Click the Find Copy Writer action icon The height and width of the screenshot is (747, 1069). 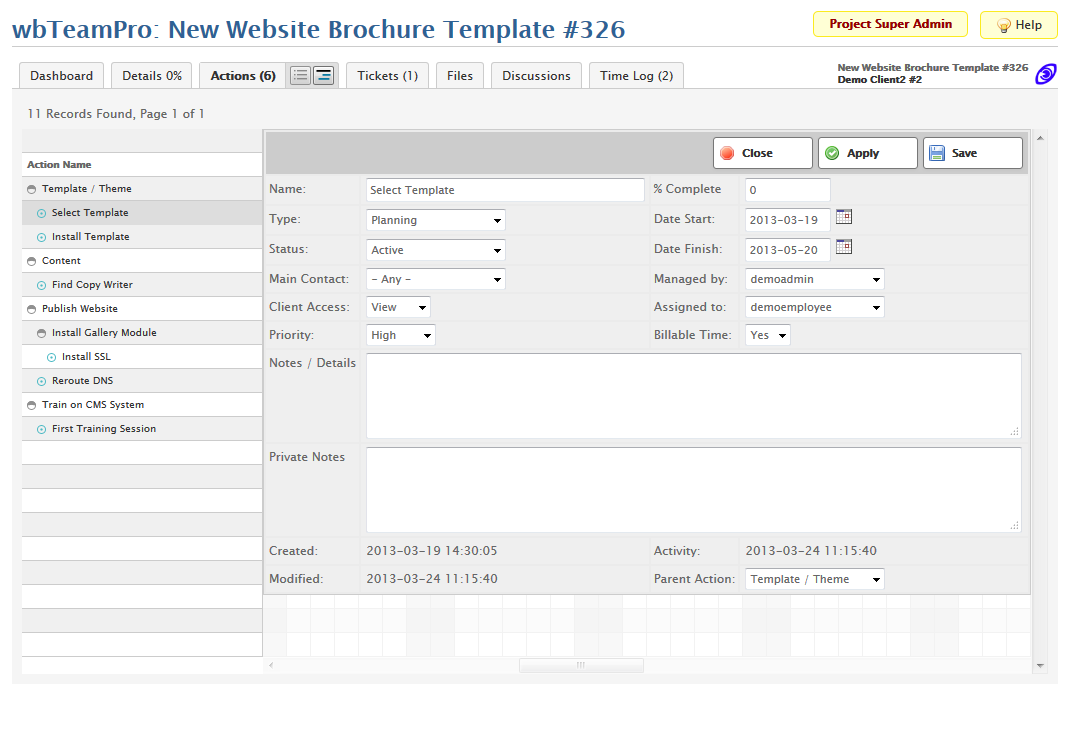[42, 285]
